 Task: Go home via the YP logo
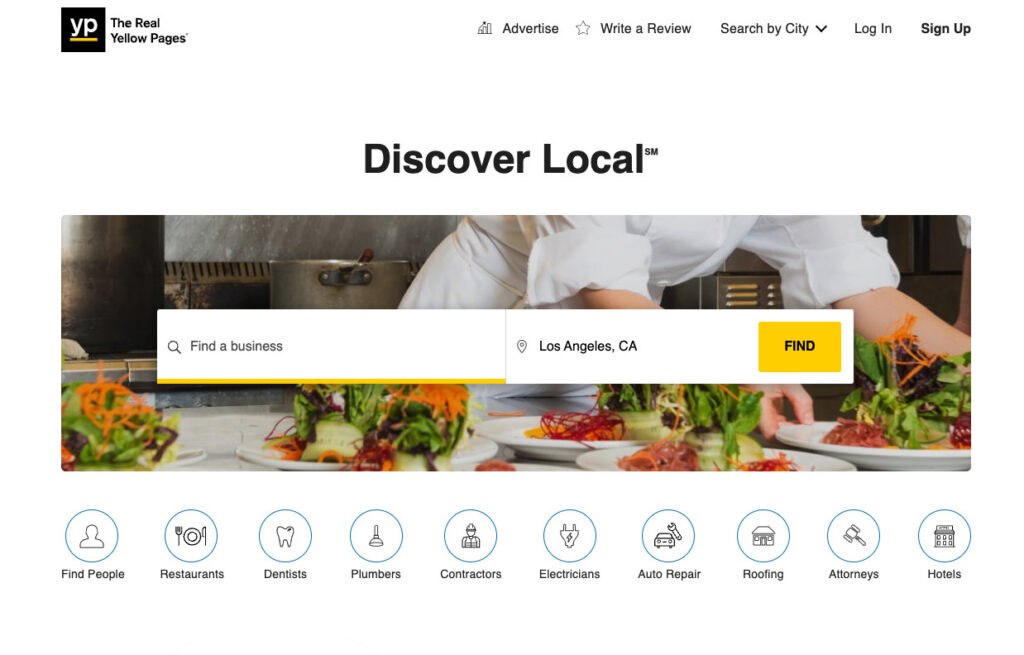pyautogui.click(x=83, y=29)
